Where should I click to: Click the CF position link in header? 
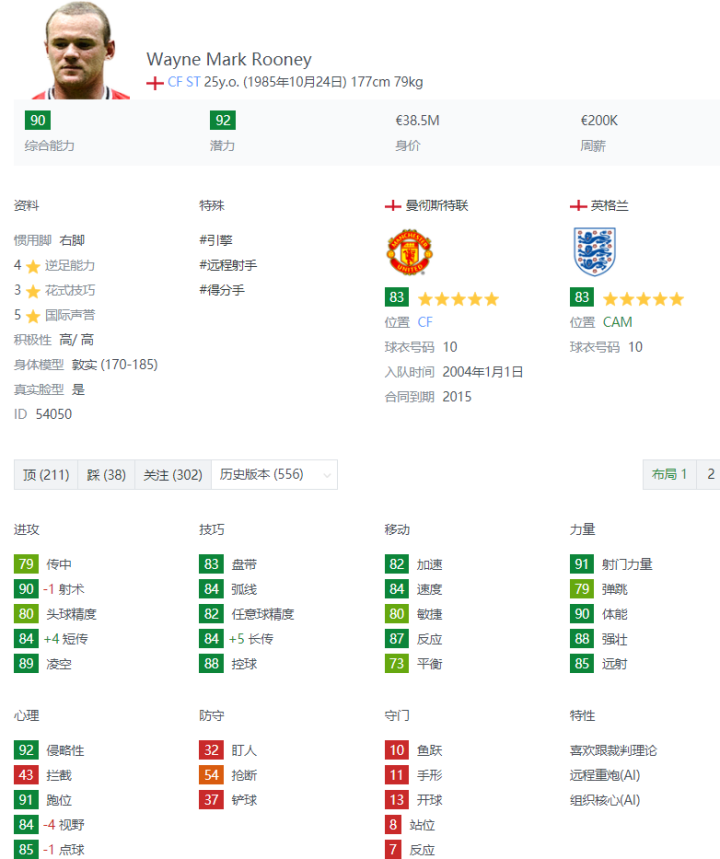click(175, 83)
